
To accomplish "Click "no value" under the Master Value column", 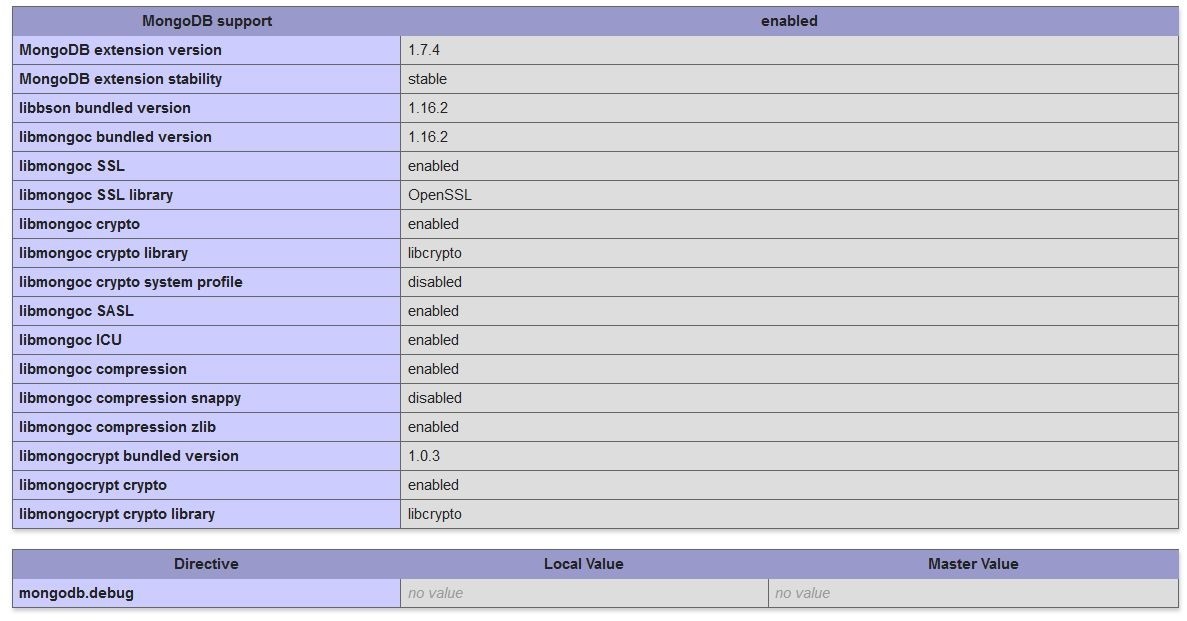I will coord(802,593).
